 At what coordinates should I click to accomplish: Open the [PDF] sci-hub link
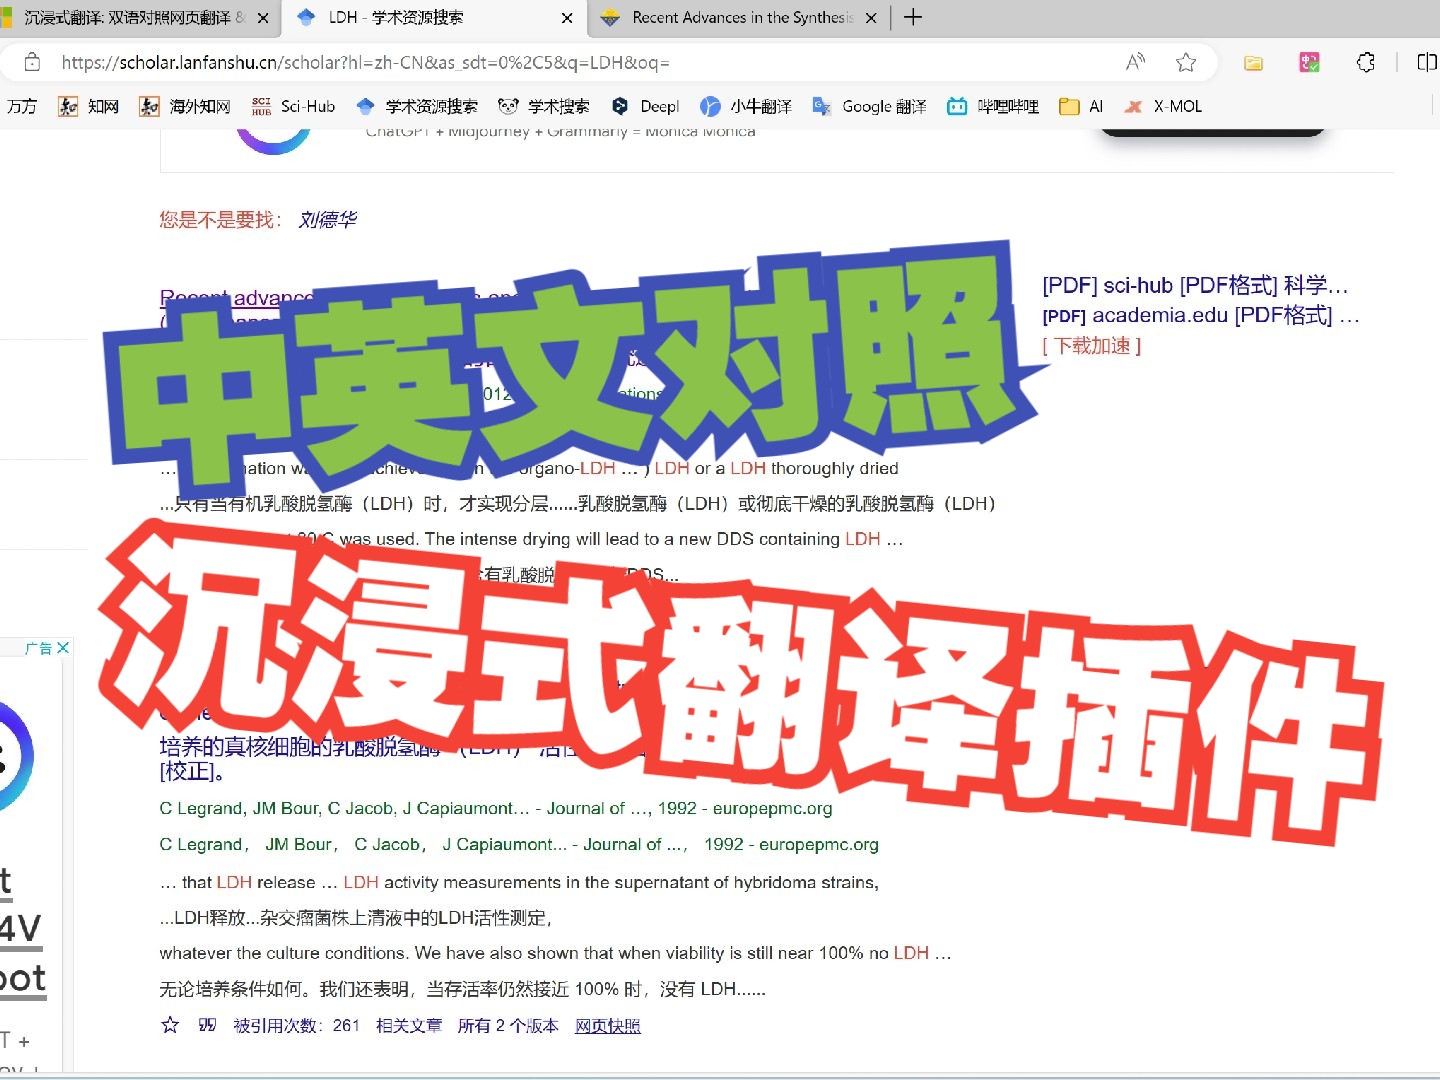(x=1195, y=285)
